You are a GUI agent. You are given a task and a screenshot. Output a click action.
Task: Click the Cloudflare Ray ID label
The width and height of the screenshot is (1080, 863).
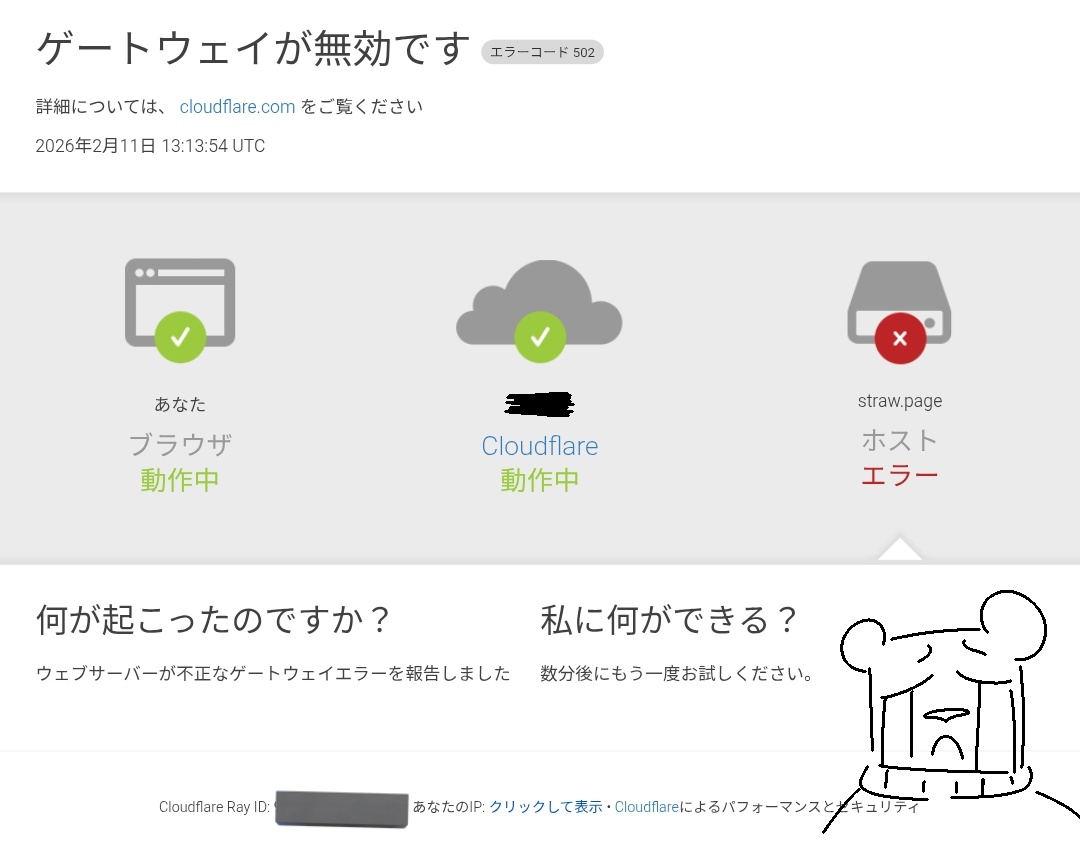click(x=214, y=807)
